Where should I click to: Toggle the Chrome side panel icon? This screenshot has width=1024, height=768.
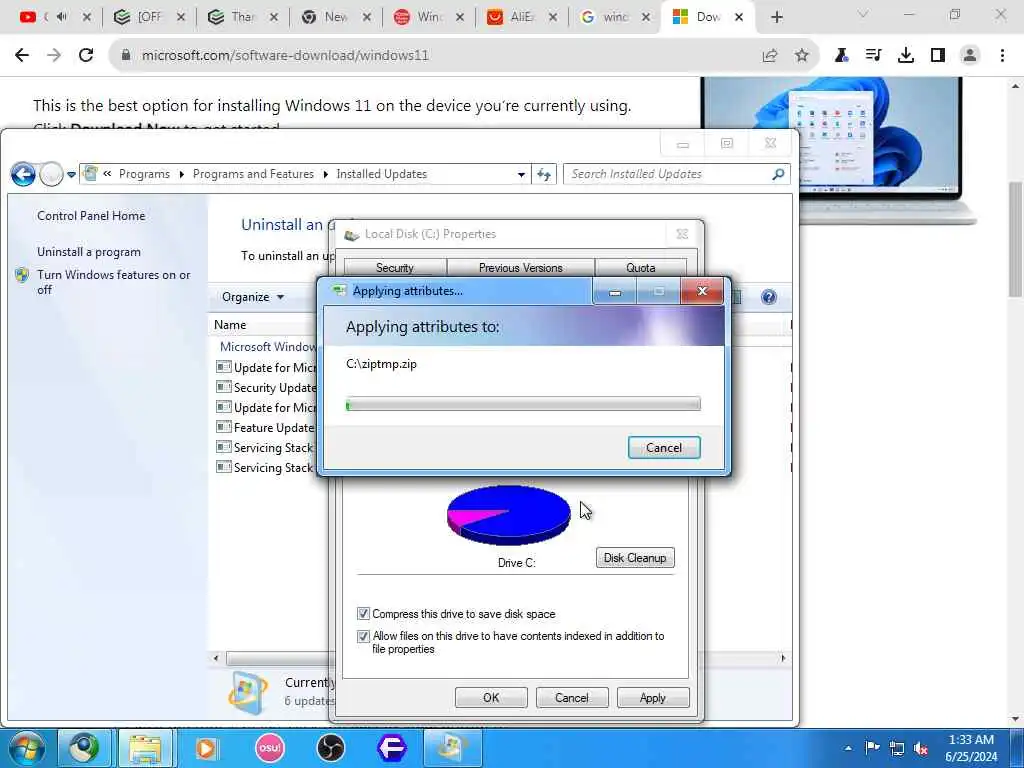click(x=938, y=56)
